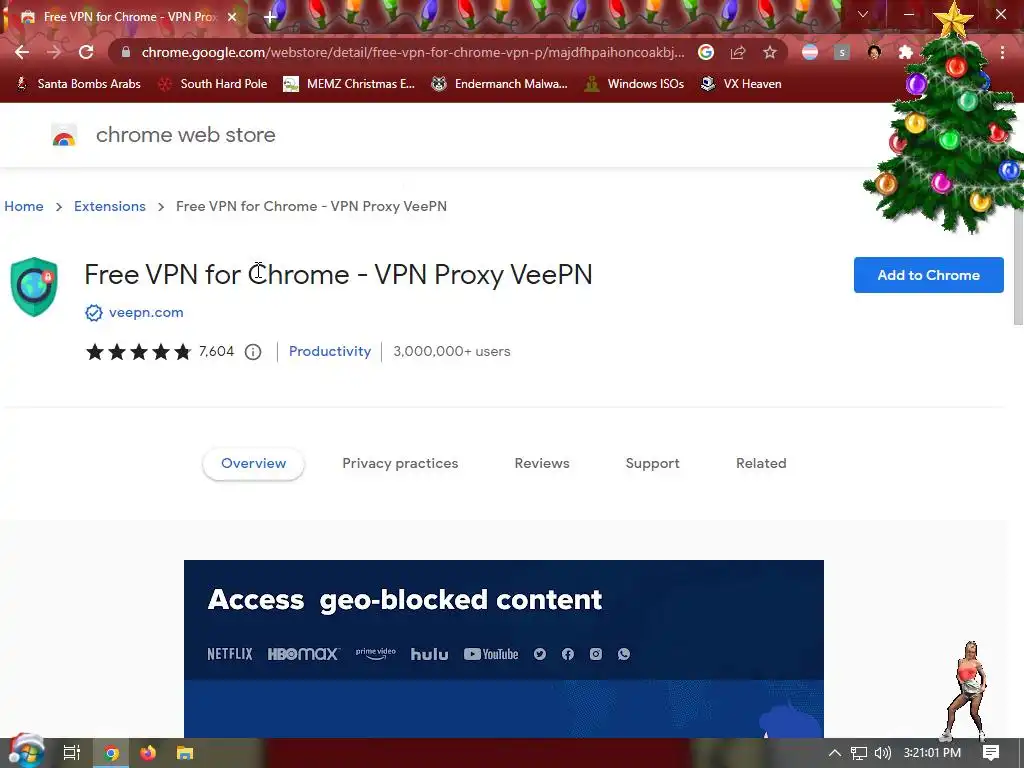Viewport: 1024px width, 768px height.
Task: Bookmark this page with the star icon
Action: 770,52
